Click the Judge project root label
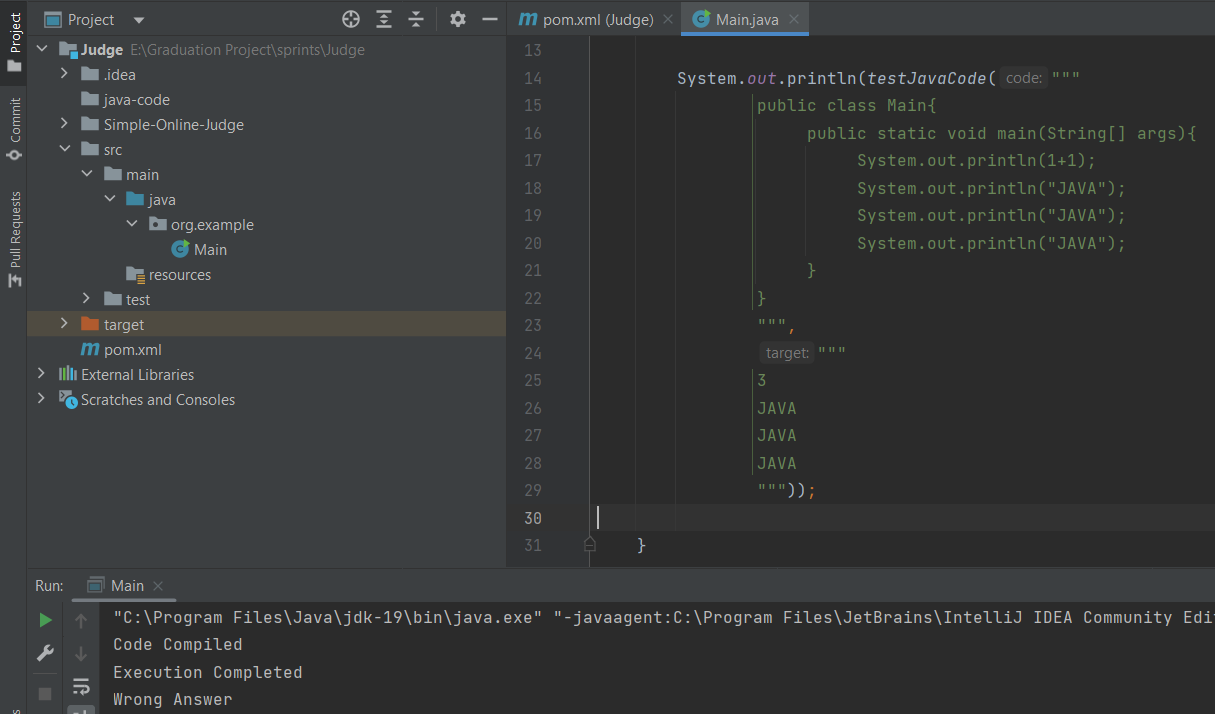The width and height of the screenshot is (1215, 714). click(102, 49)
